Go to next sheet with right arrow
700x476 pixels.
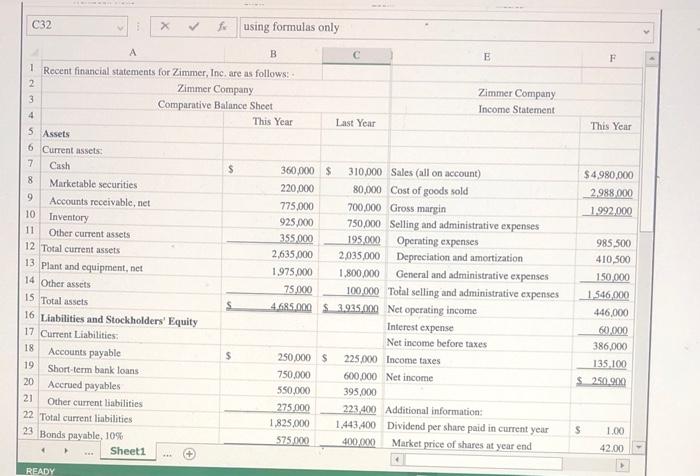66,451
